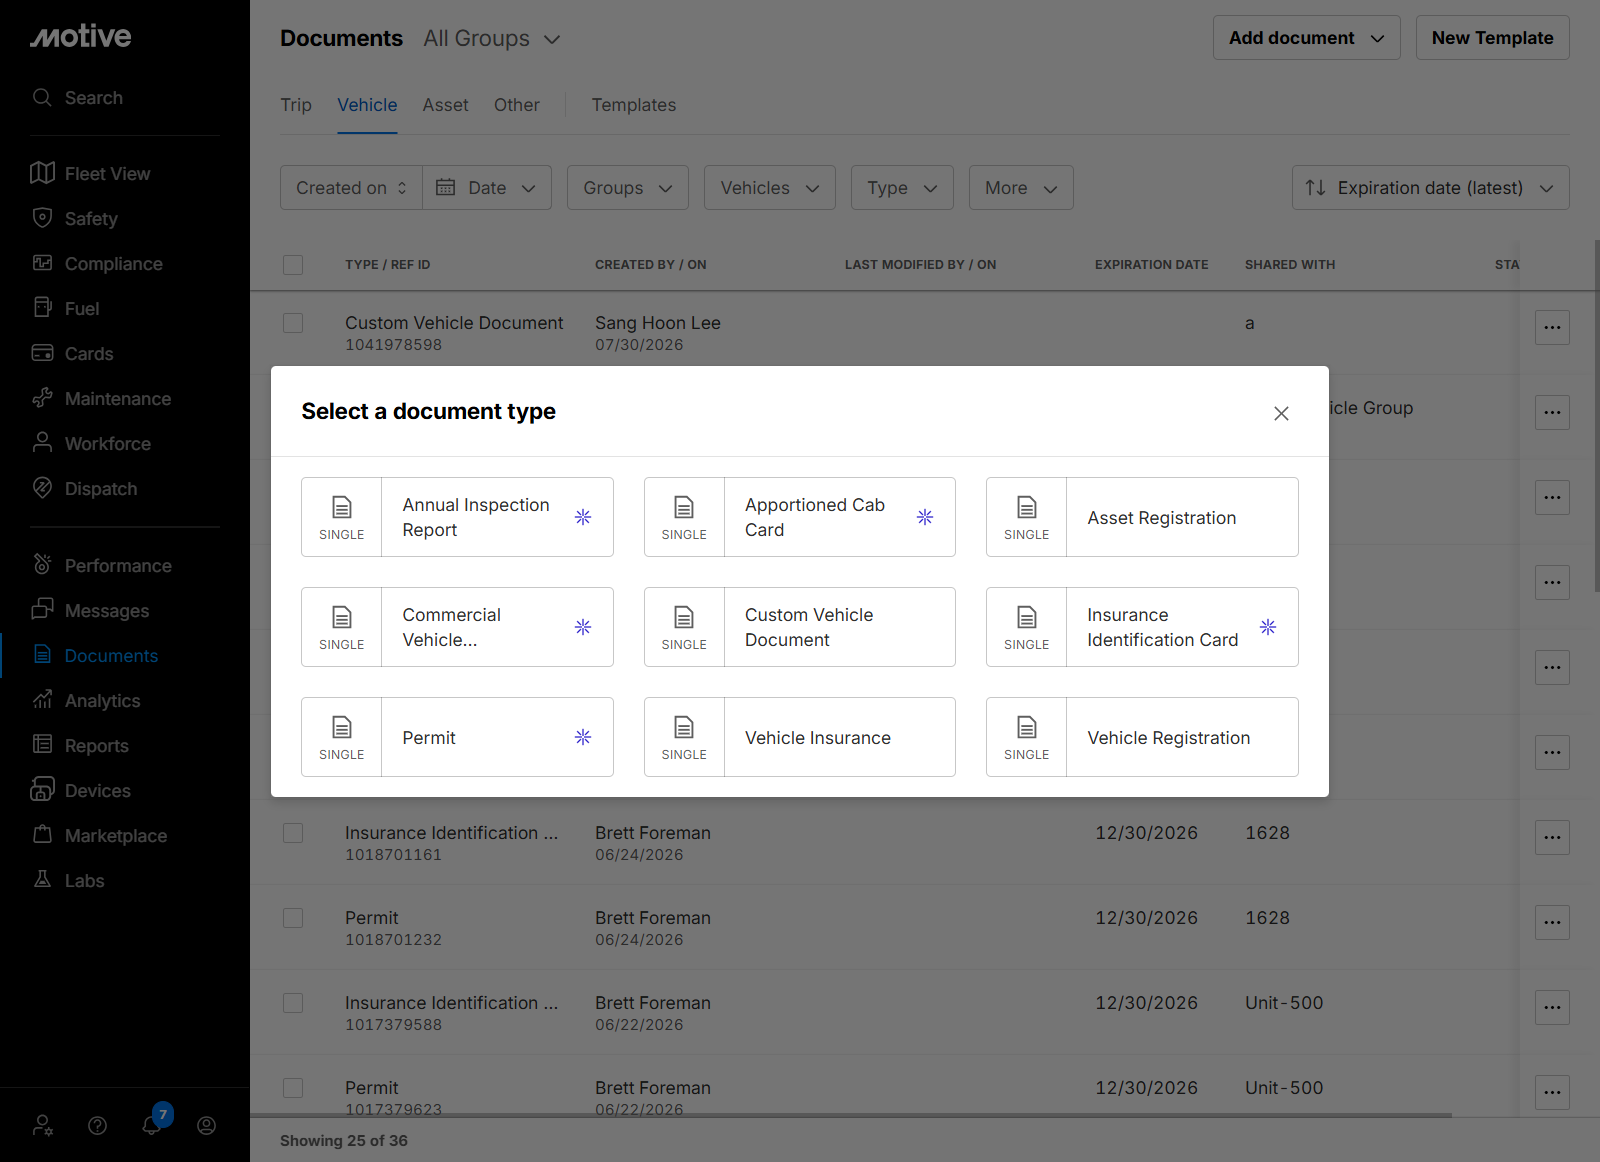1600x1162 pixels.
Task: Open the Type filter dropdown
Action: click(902, 188)
